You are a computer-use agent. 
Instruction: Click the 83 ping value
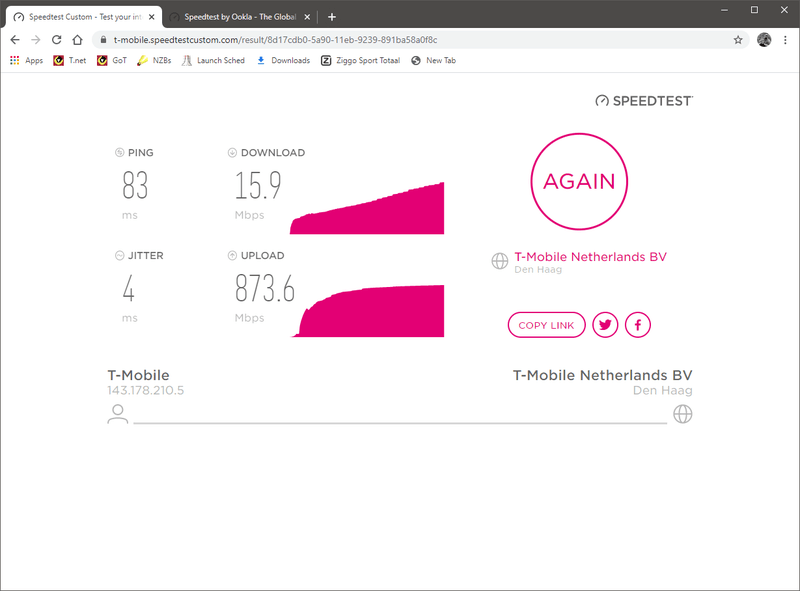coord(135,185)
